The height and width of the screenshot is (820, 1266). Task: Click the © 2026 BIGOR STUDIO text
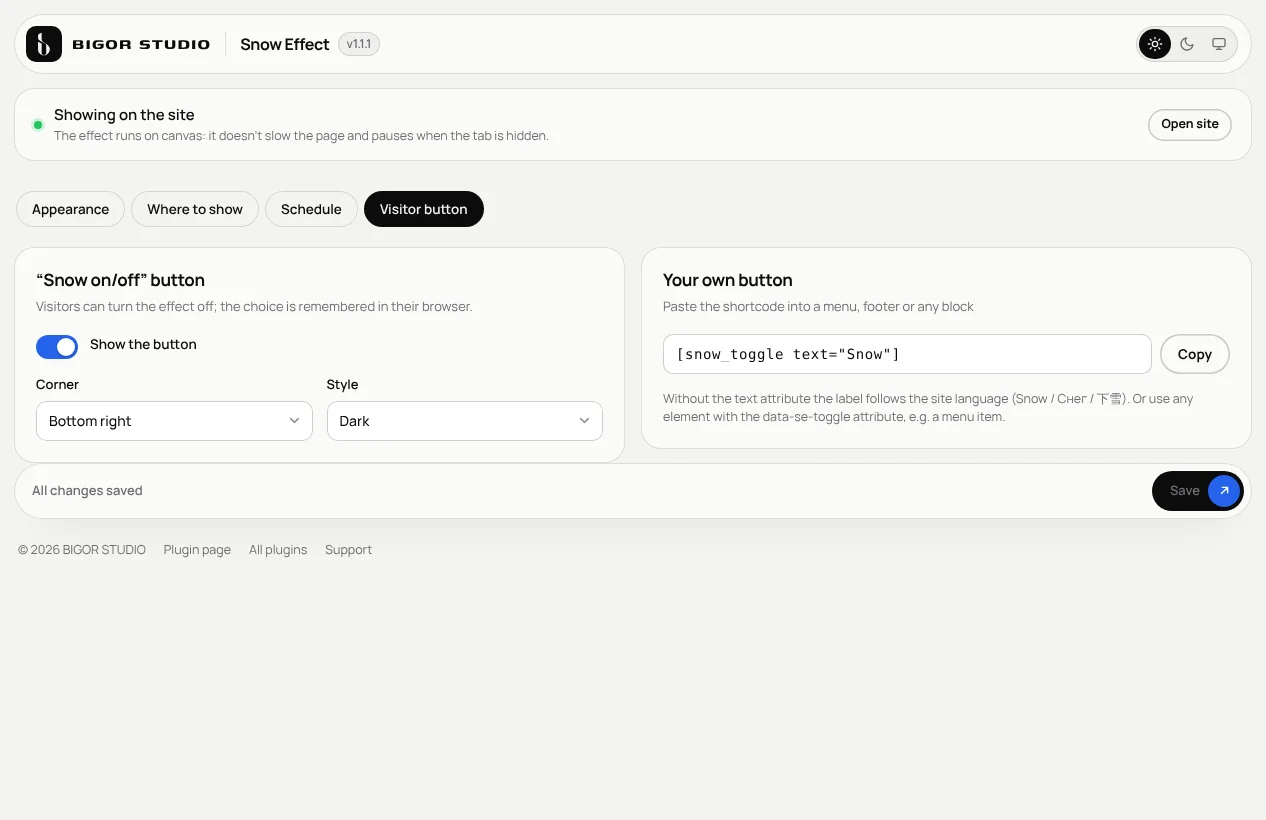[x=82, y=550]
